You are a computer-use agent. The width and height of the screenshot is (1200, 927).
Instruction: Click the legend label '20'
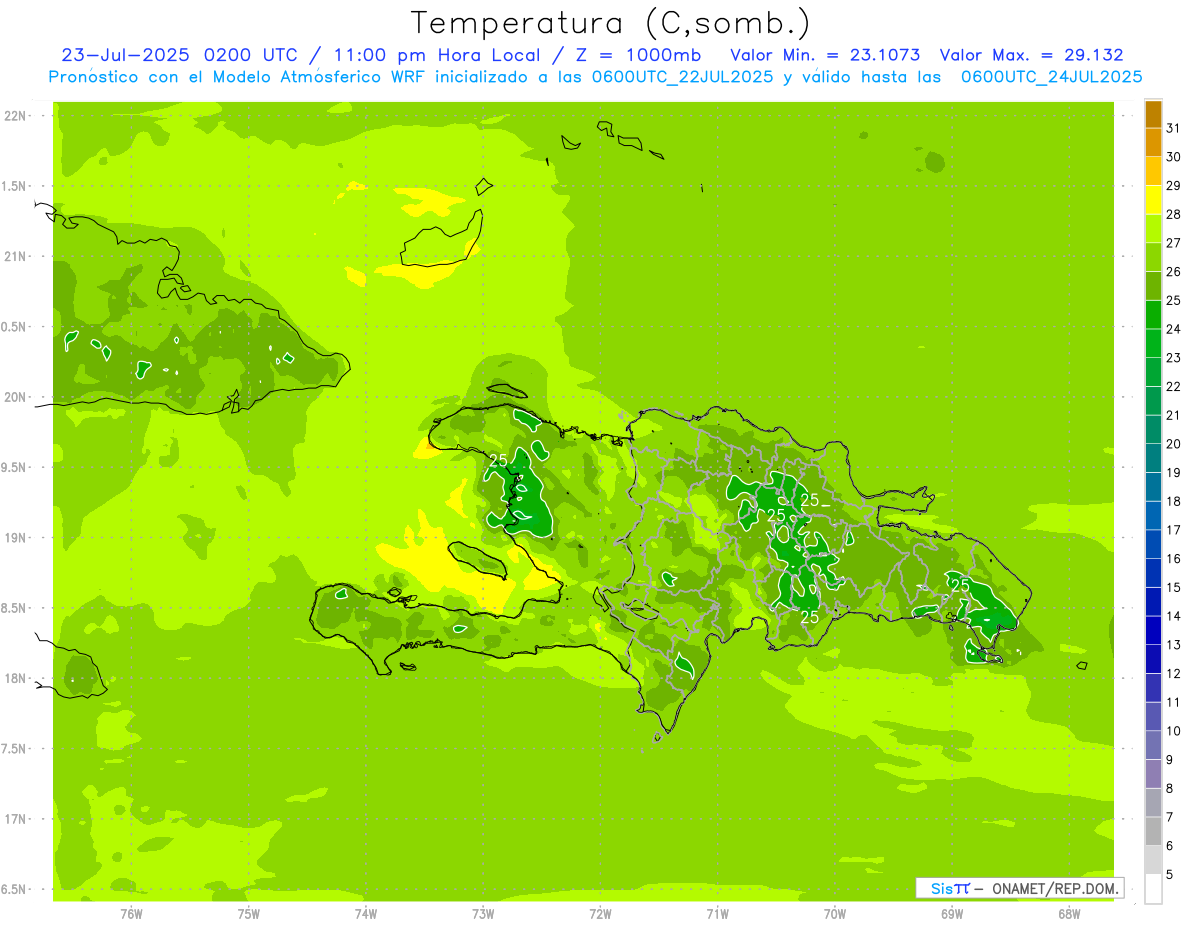click(1174, 443)
